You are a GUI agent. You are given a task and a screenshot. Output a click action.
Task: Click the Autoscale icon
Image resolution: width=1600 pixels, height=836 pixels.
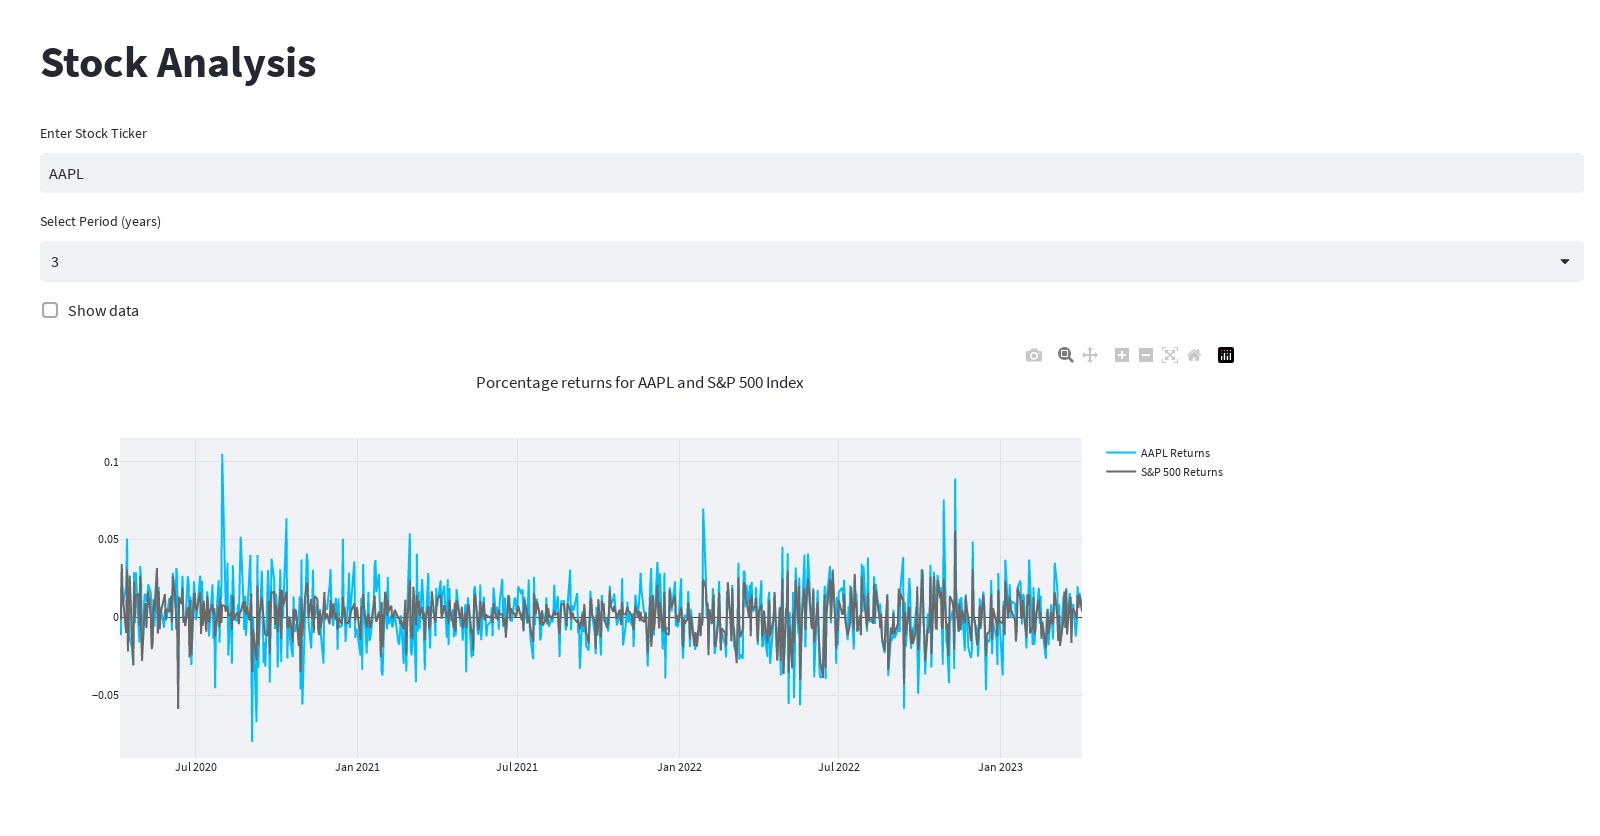(x=1170, y=355)
